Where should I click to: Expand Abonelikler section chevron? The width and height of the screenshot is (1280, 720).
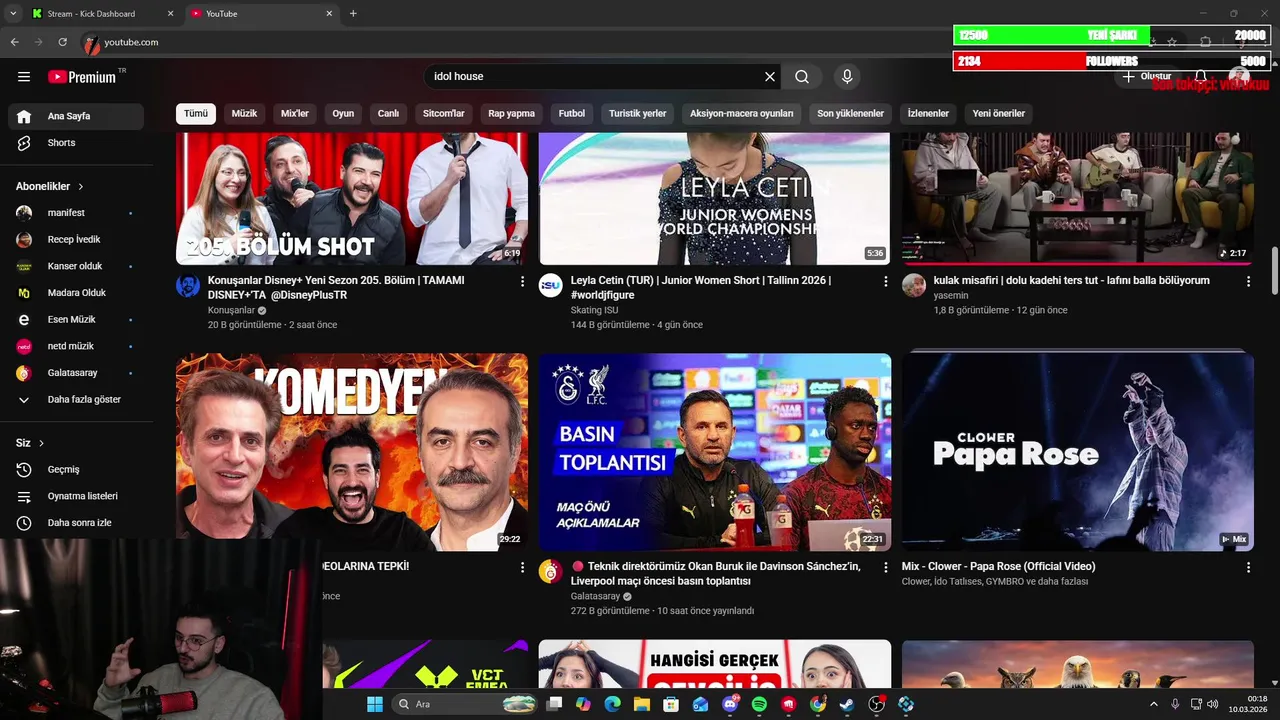[x=81, y=187]
